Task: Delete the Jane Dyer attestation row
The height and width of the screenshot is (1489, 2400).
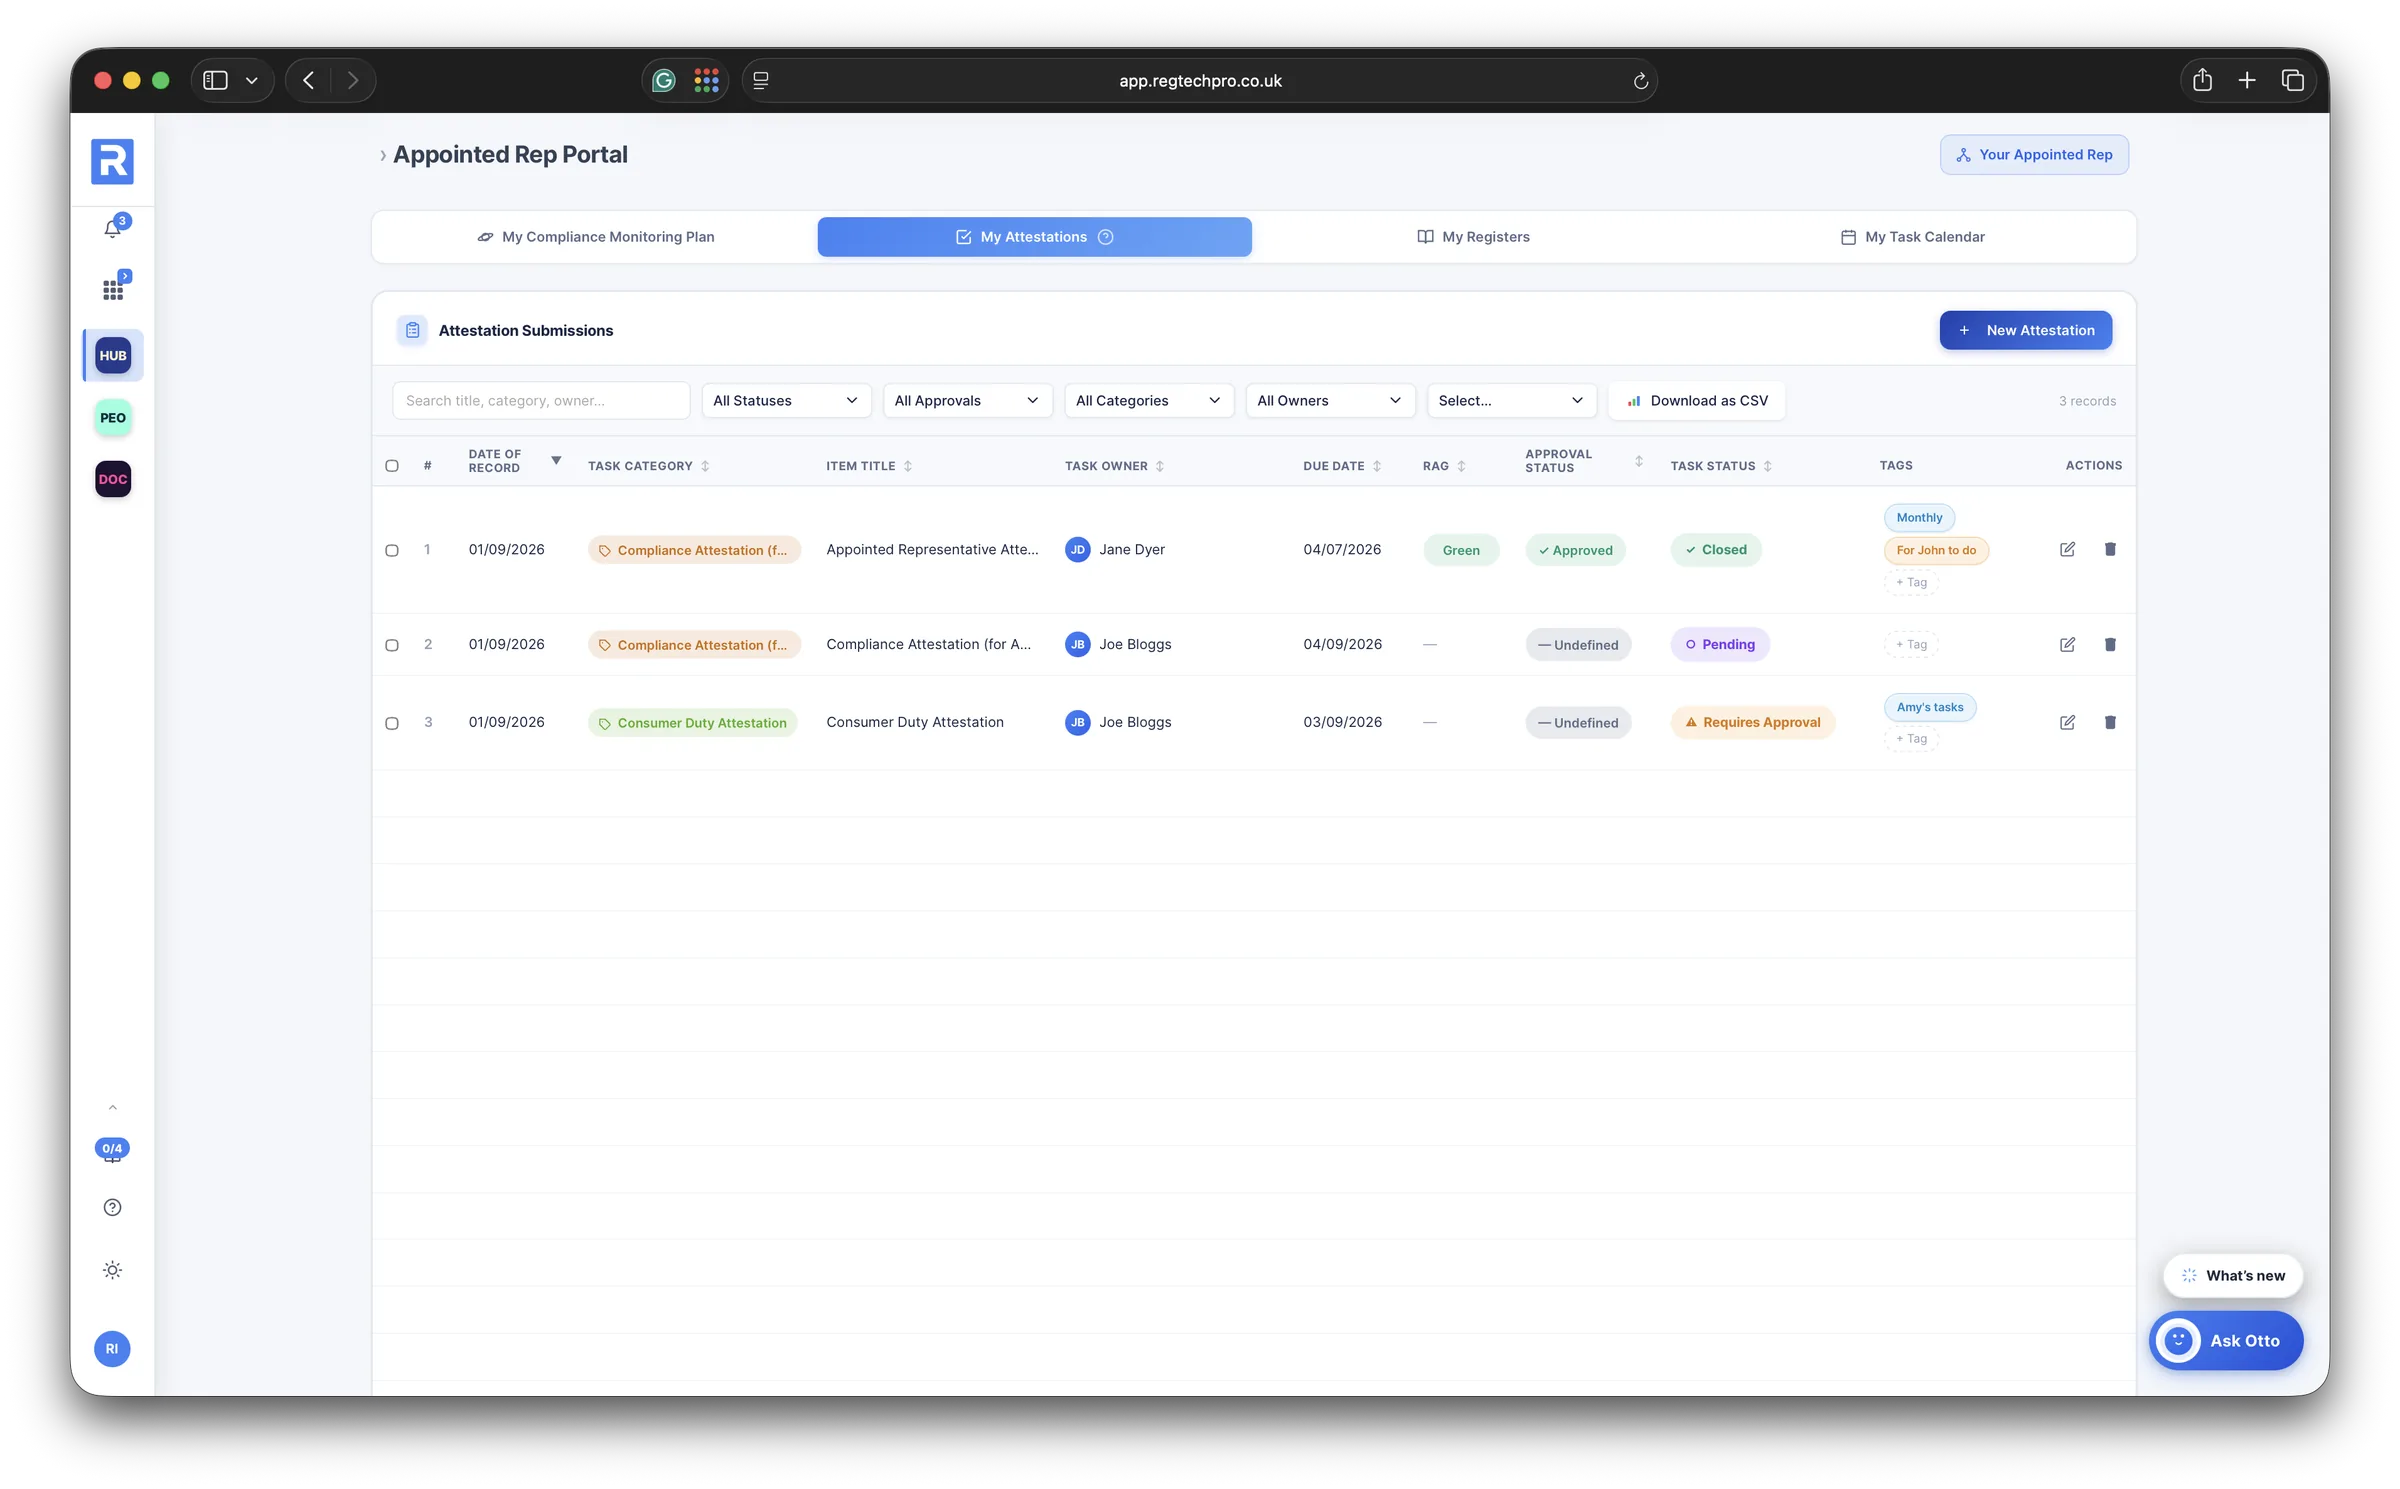Action: click(x=2110, y=549)
